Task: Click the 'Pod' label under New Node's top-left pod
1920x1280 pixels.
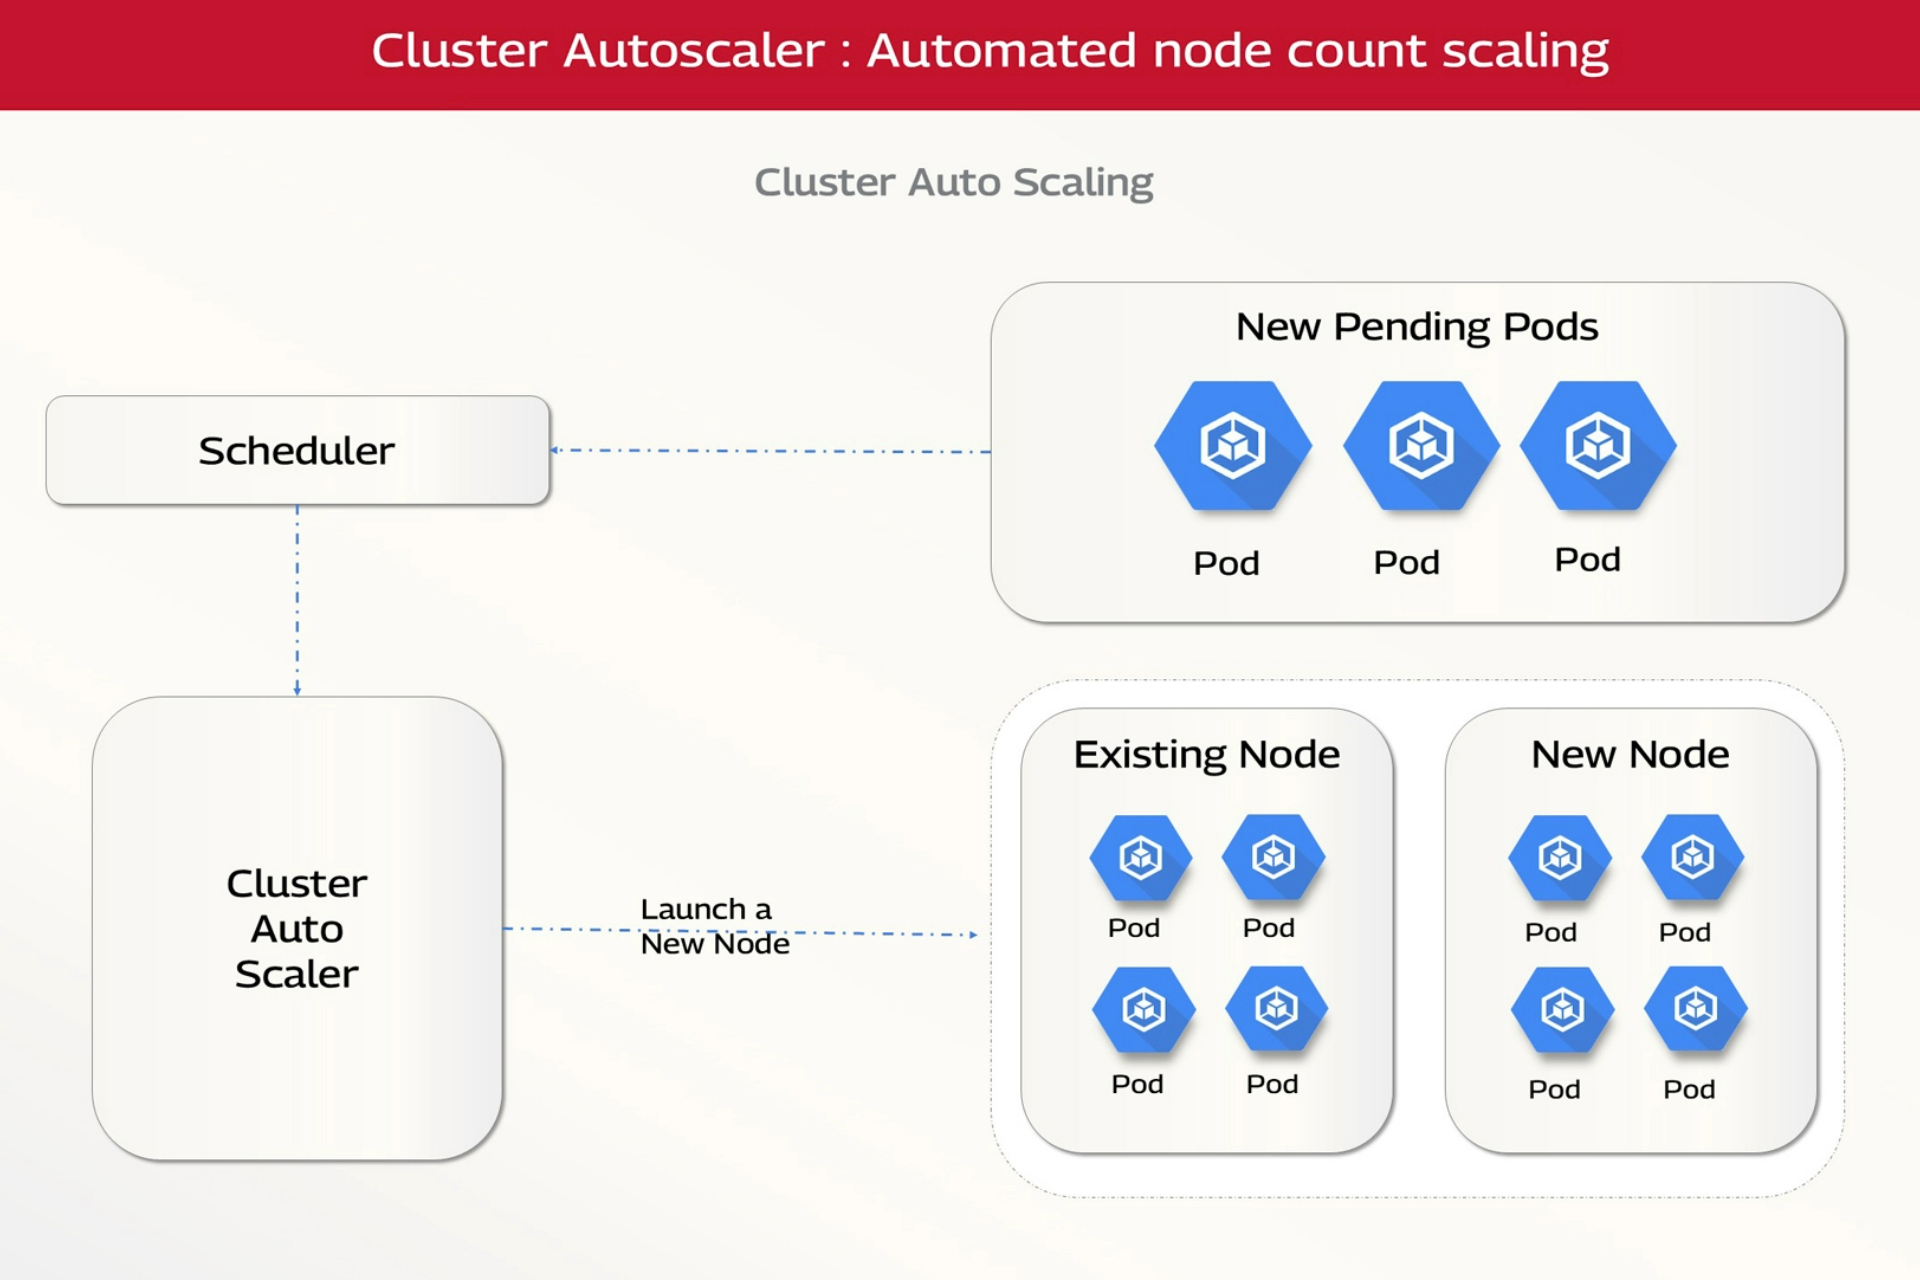Action: pyautogui.click(x=1551, y=932)
